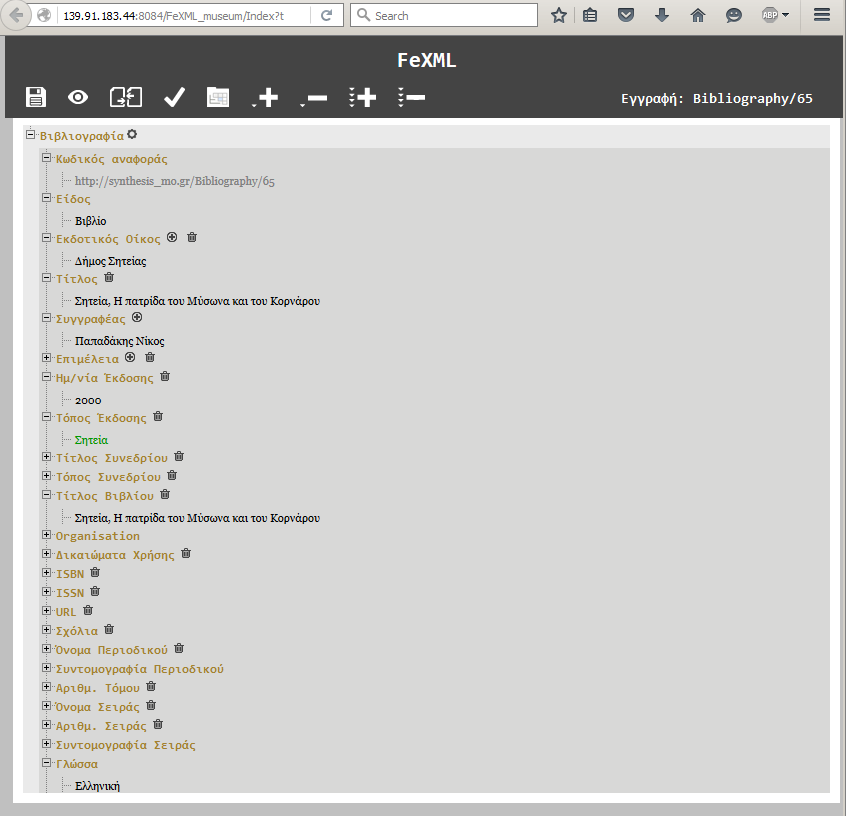
Task: Click the author value Παπαδάκης Νίκος
Action: point(120,341)
